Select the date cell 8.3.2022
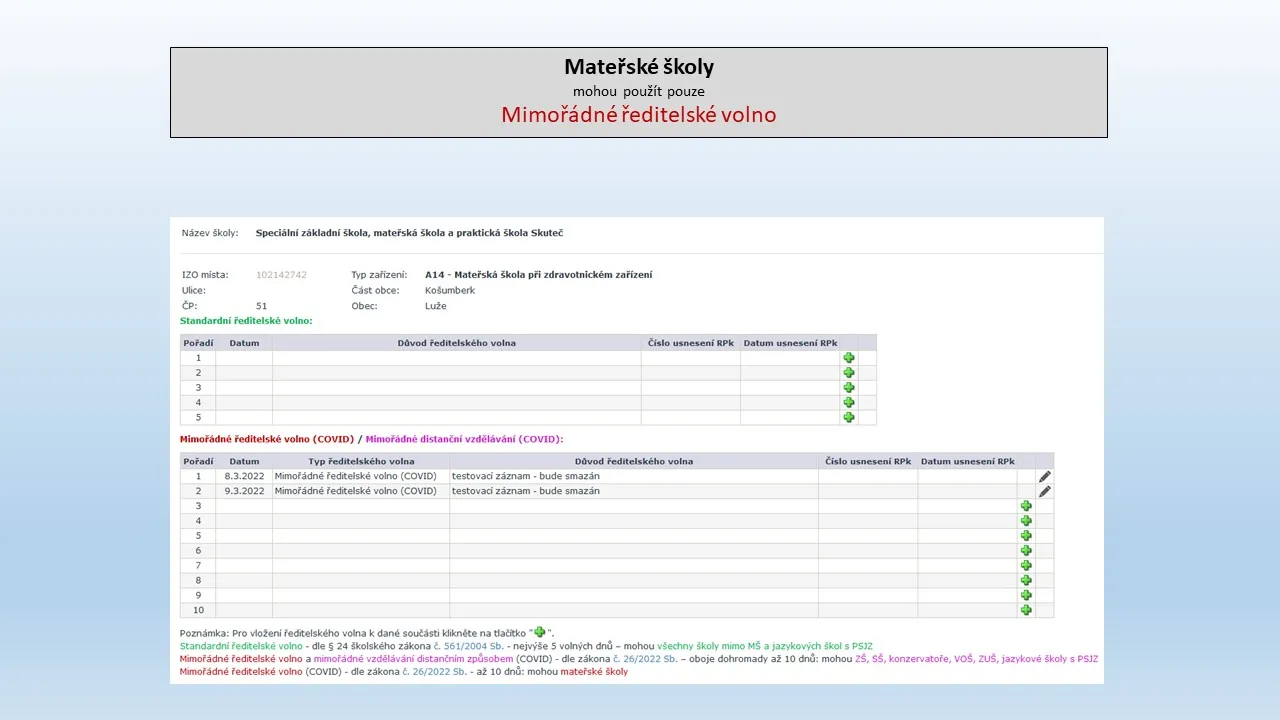This screenshot has width=1280, height=720. pyautogui.click(x=244, y=476)
